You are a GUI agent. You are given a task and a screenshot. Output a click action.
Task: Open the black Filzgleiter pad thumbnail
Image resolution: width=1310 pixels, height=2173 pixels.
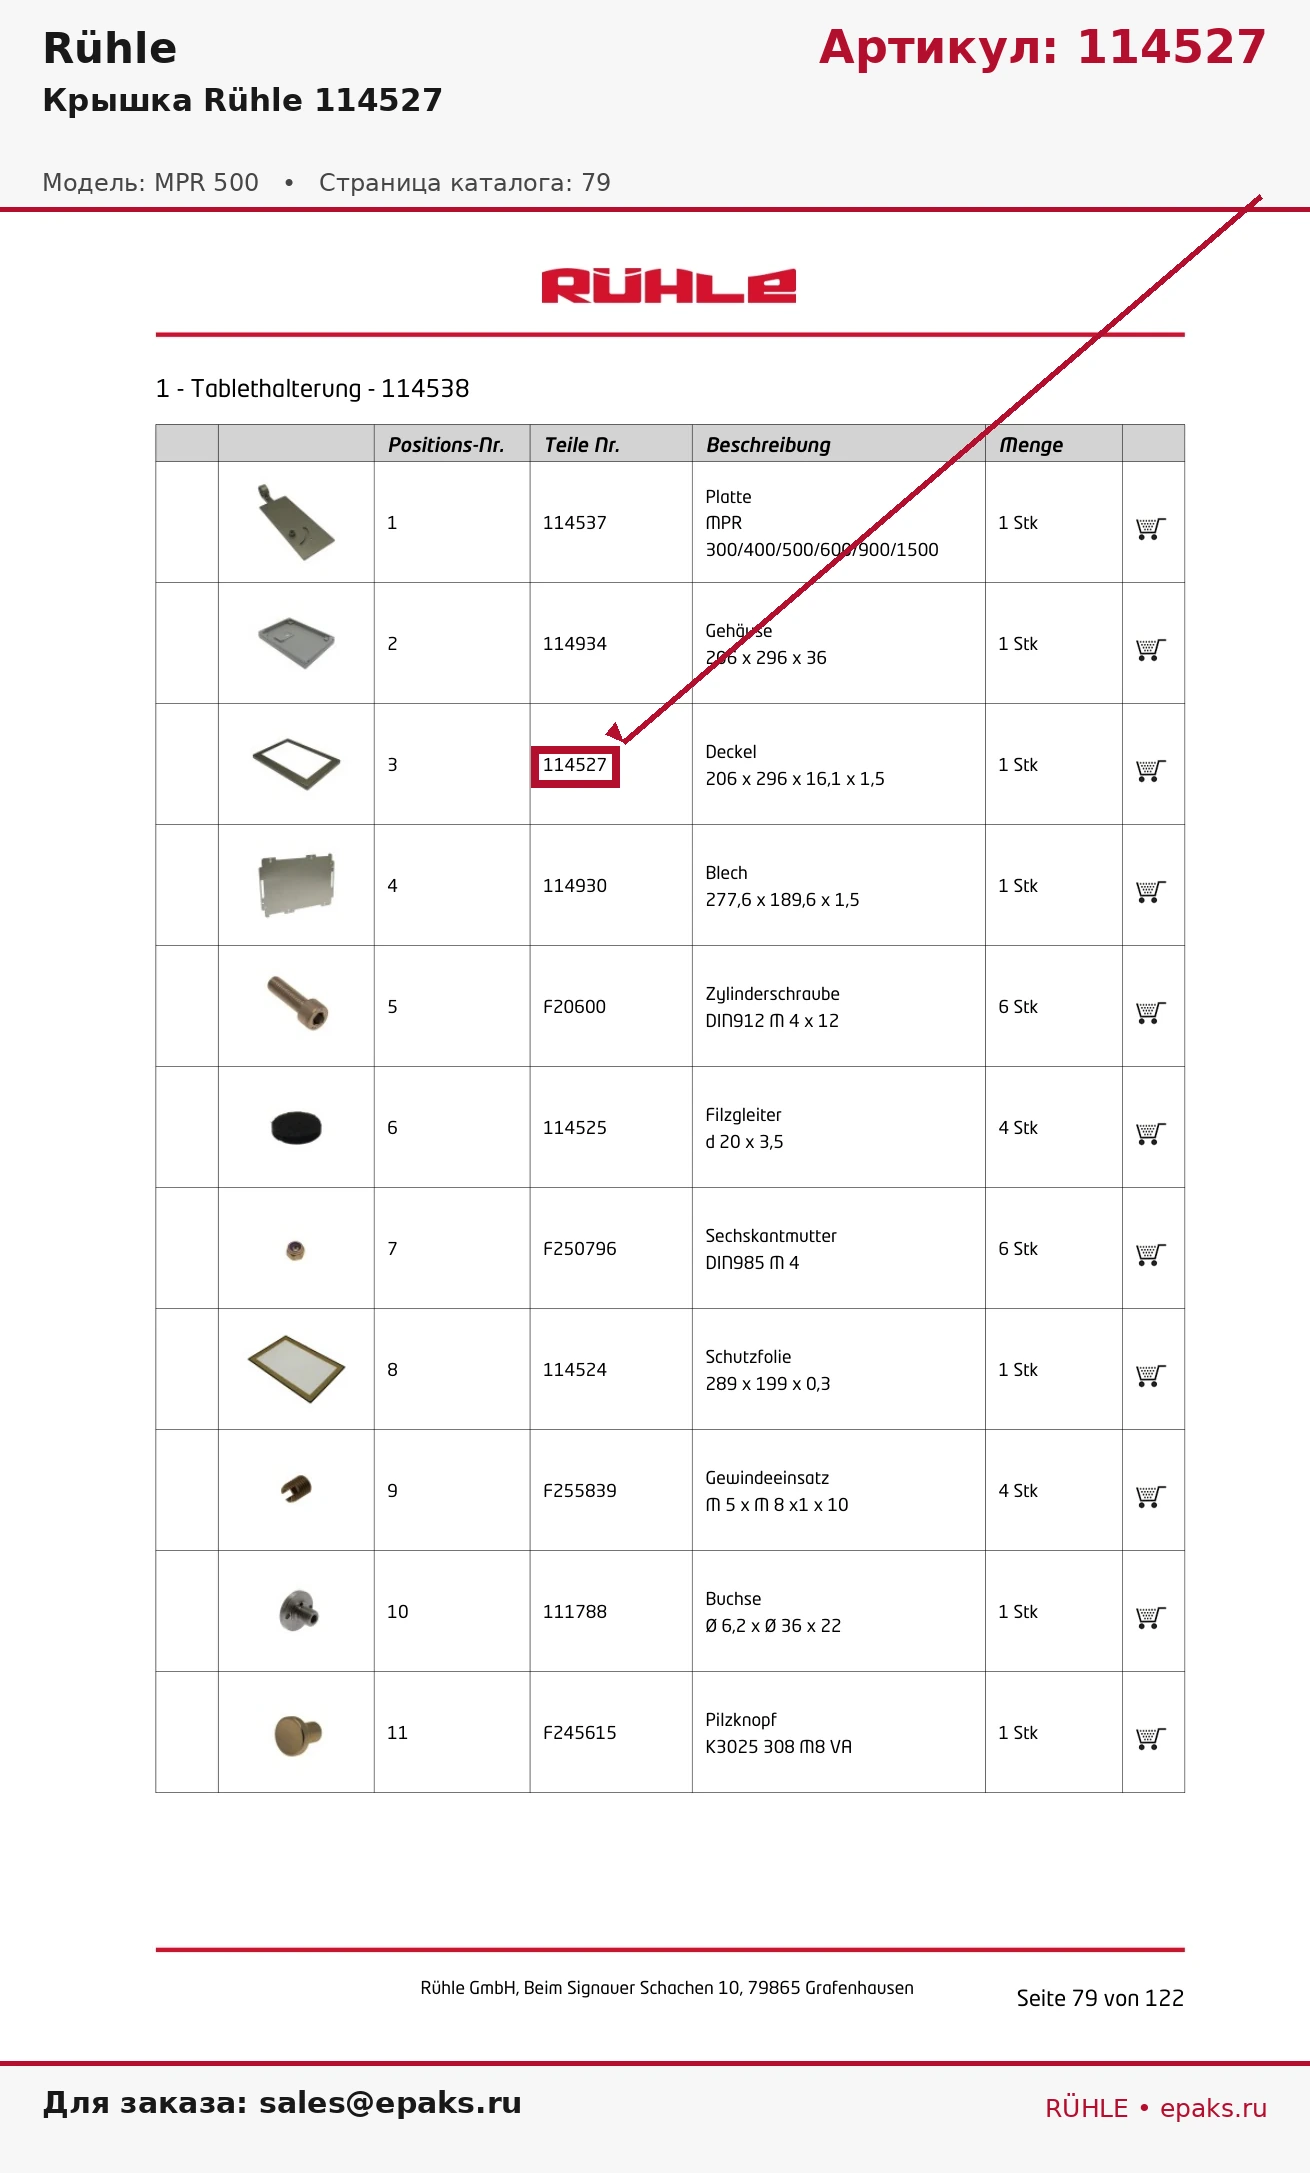tap(296, 1127)
